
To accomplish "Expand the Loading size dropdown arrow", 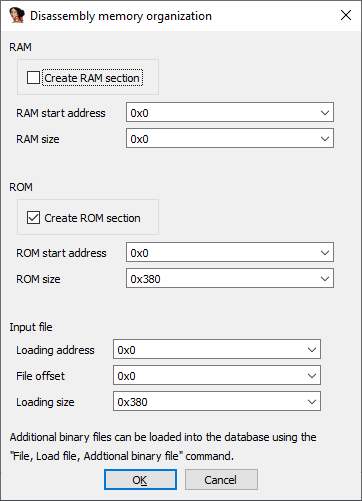I will [x=312, y=402].
